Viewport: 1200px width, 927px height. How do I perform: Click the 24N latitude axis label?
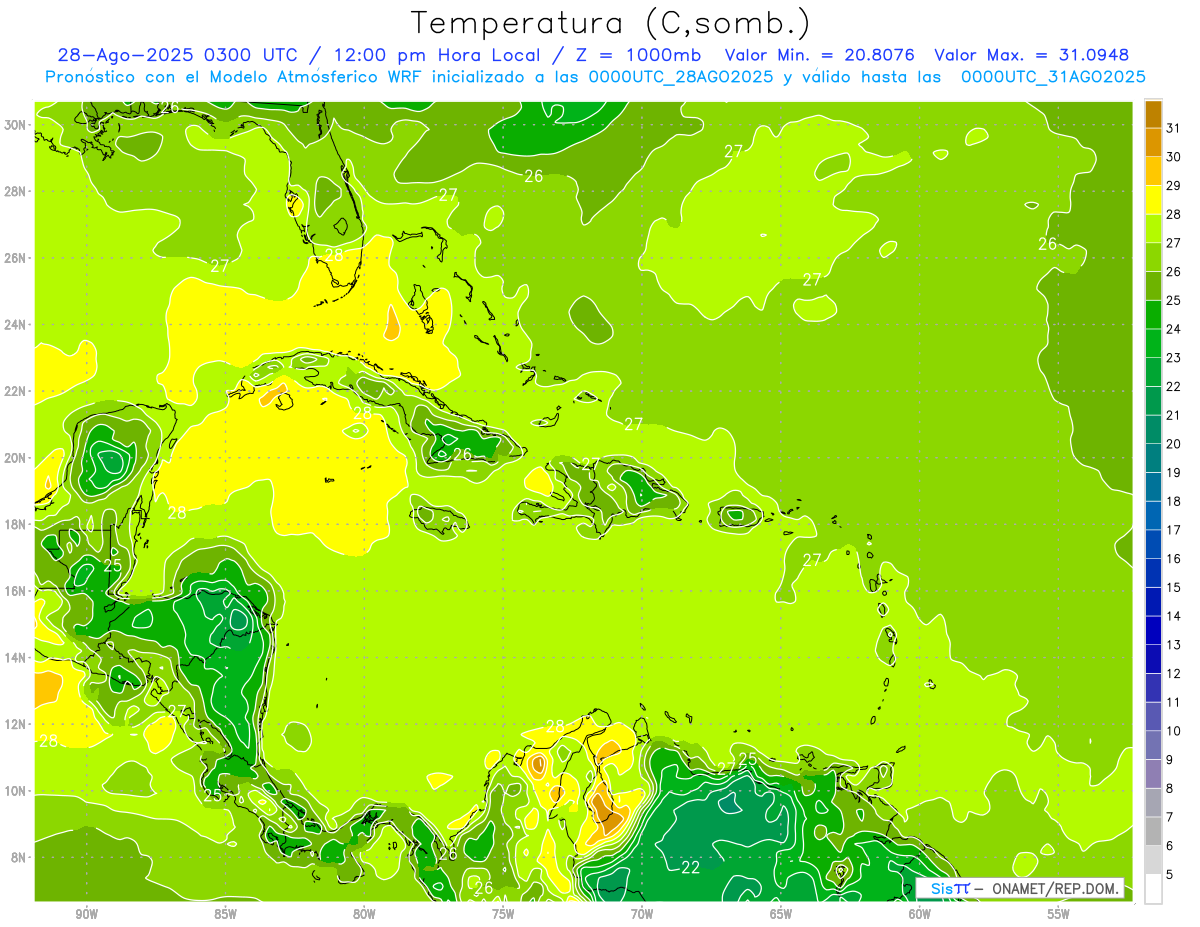click(x=15, y=325)
